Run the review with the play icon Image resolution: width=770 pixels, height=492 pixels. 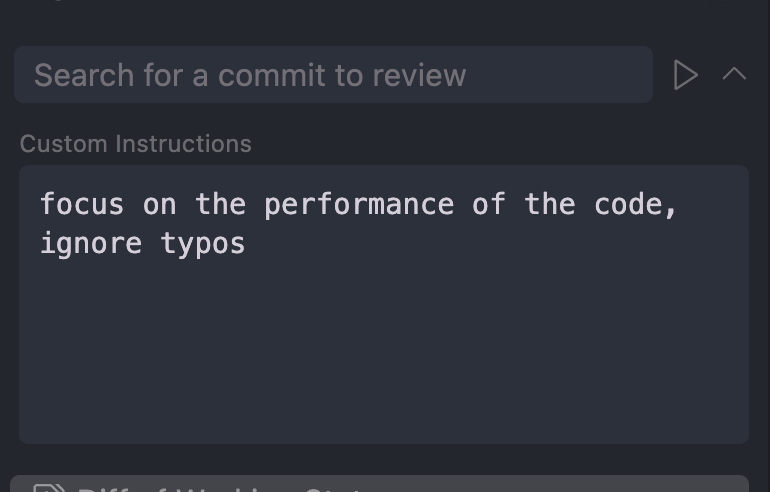(x=685, y=75)
